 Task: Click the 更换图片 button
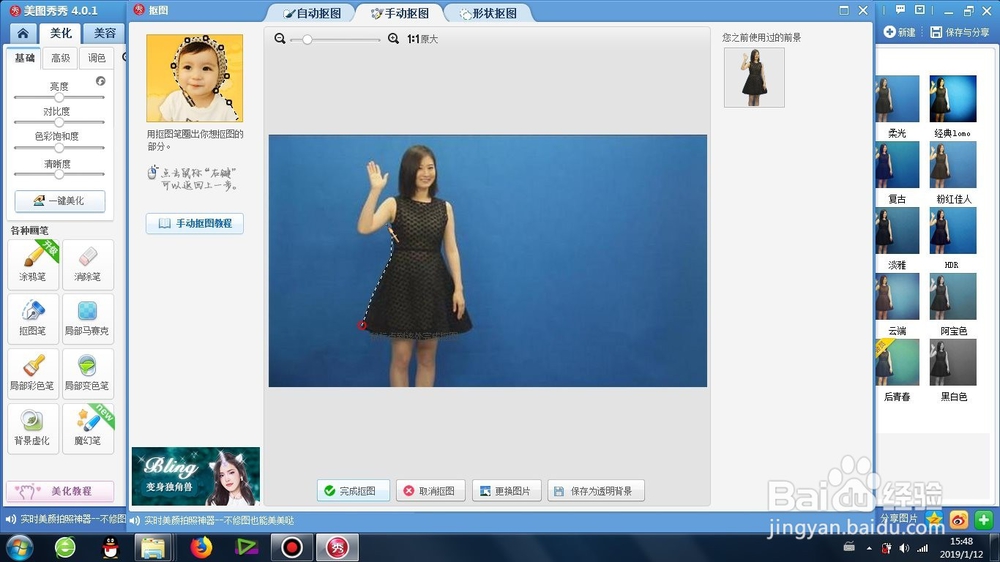(x=506, y=491)
